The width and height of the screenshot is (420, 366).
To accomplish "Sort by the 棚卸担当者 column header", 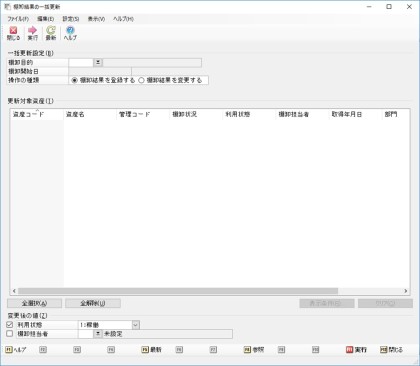I will click(x=302, y=114).
